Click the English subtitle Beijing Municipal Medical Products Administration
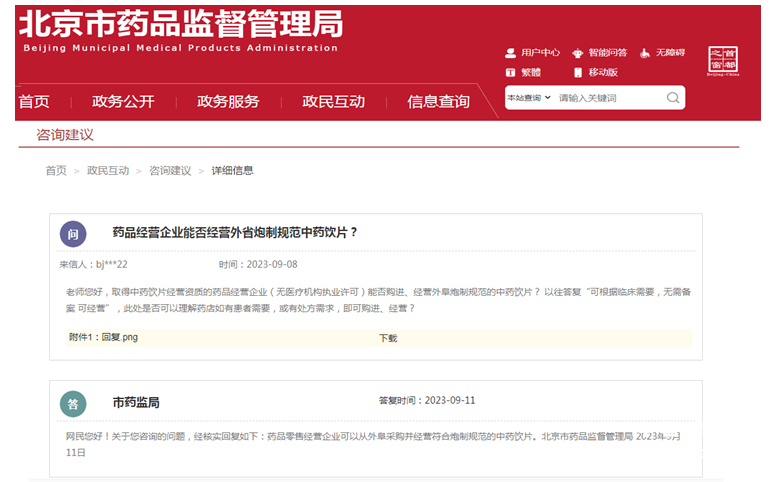This screenshot has width=781, height=482. [x=181, y=48]
